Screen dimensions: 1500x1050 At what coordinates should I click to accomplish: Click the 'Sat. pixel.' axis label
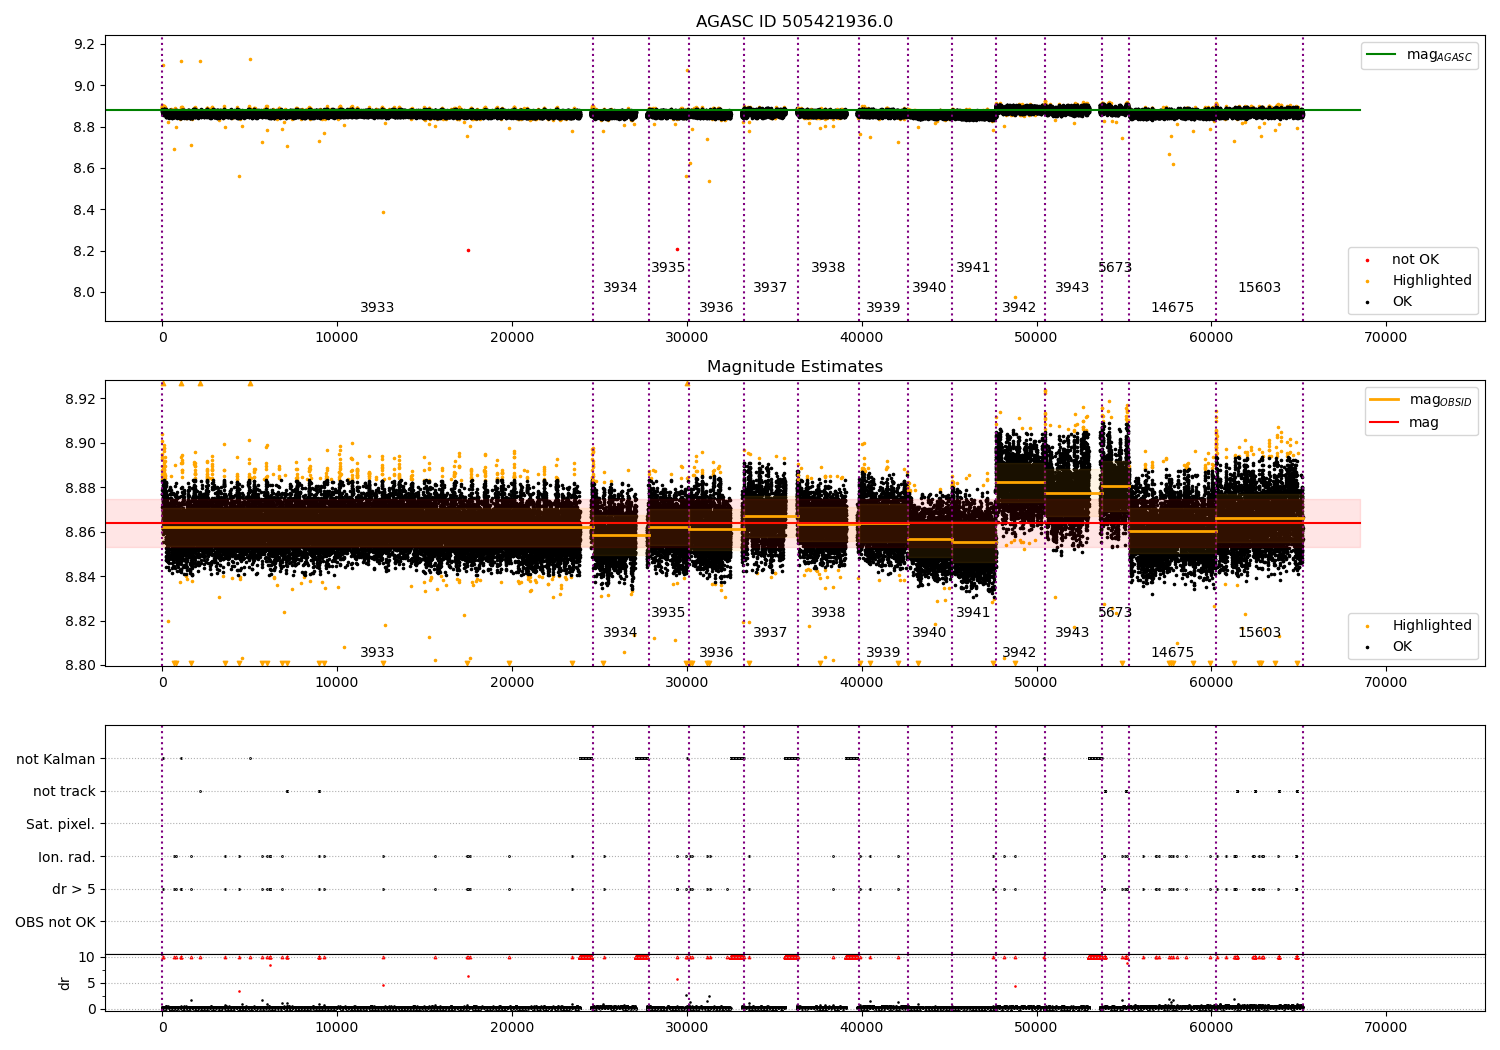[x=61, y=824]
